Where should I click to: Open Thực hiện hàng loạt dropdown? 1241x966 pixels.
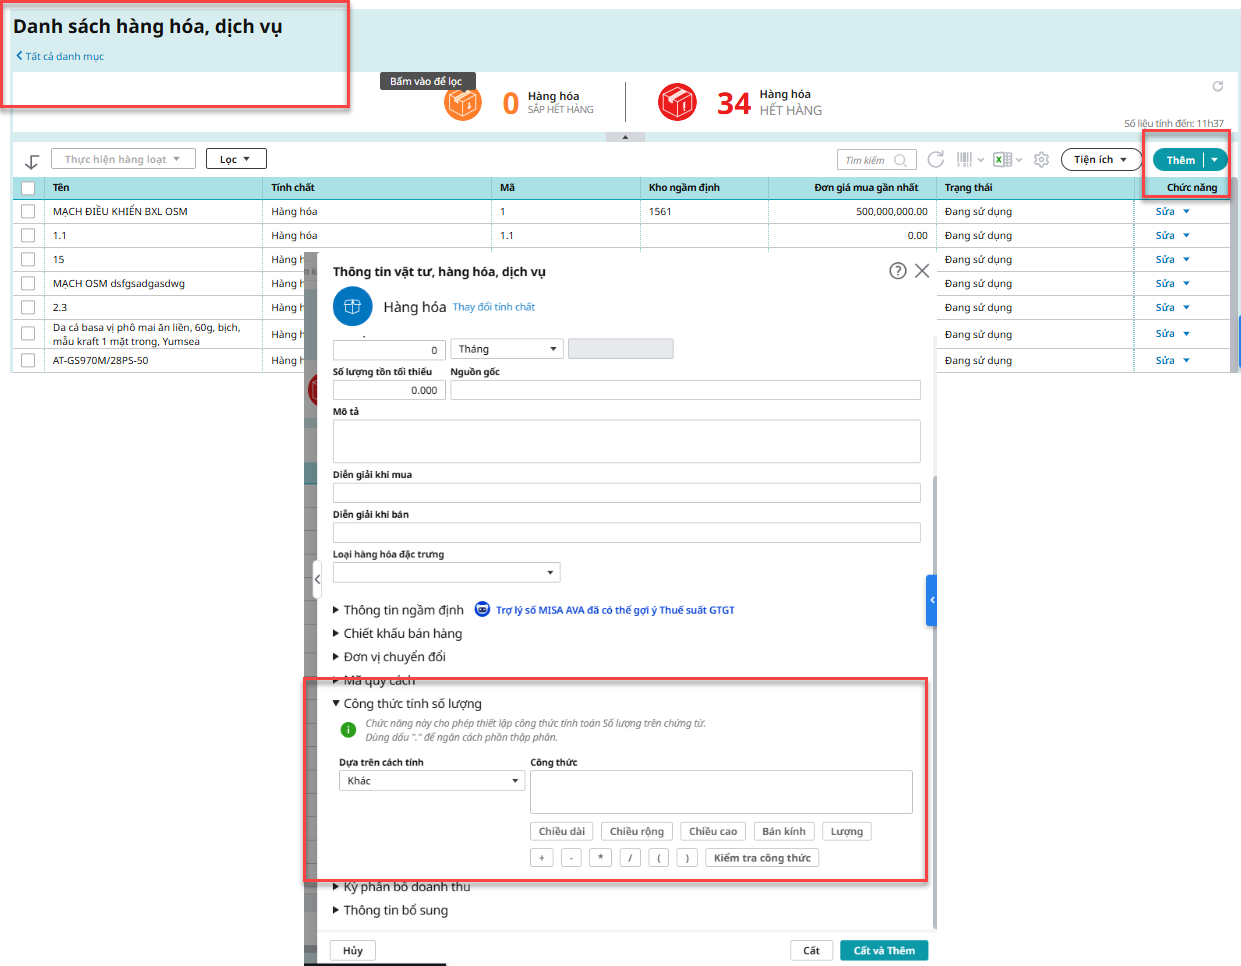[x=123, y=159]
